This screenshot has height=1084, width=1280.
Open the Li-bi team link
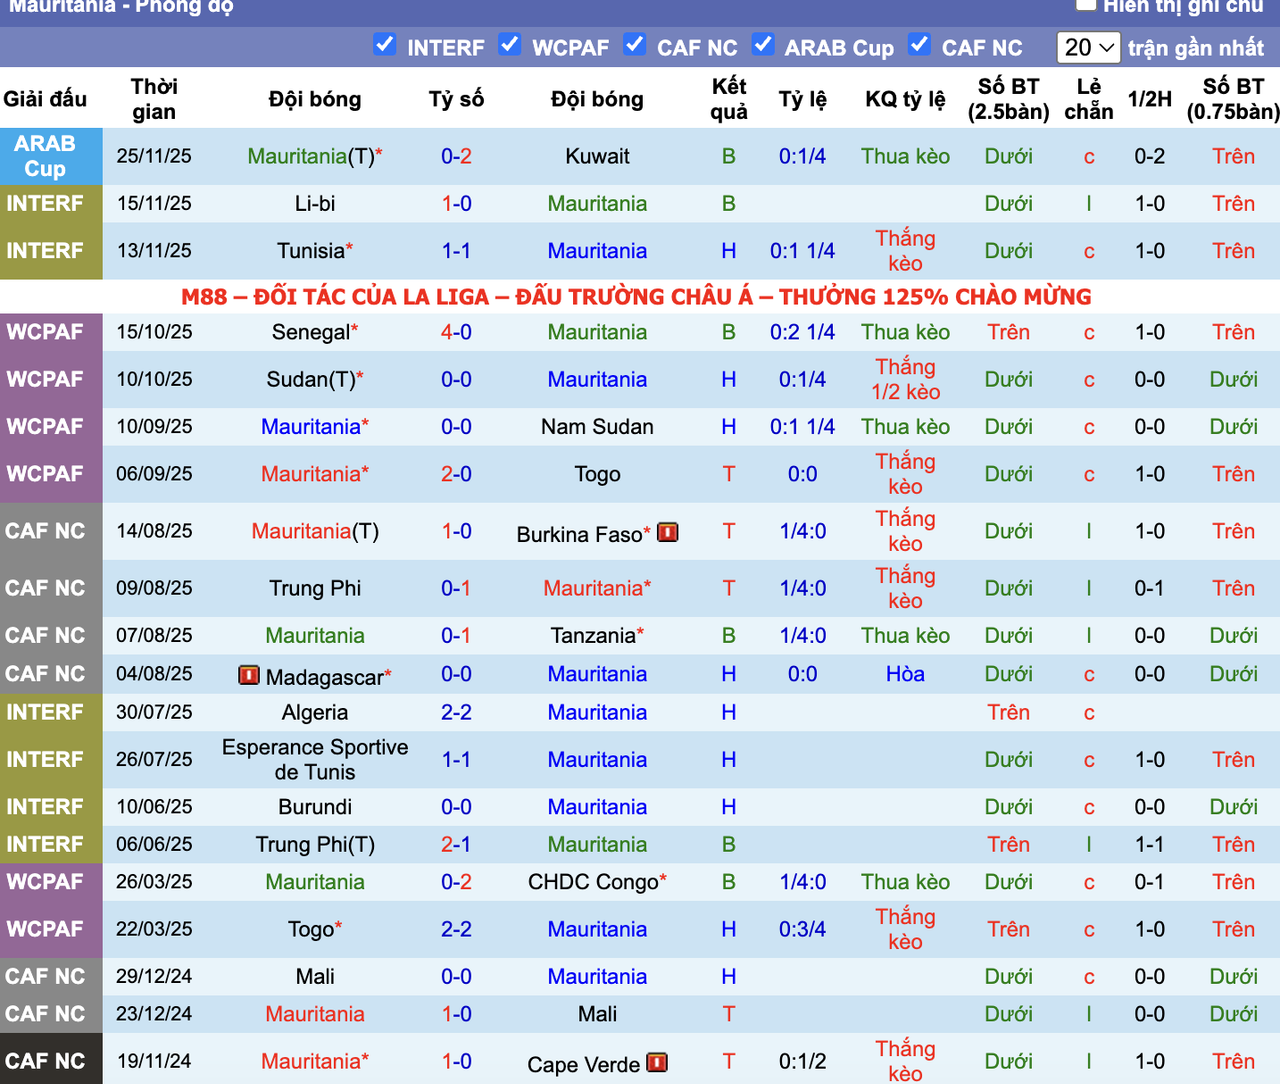coord(315,203)
